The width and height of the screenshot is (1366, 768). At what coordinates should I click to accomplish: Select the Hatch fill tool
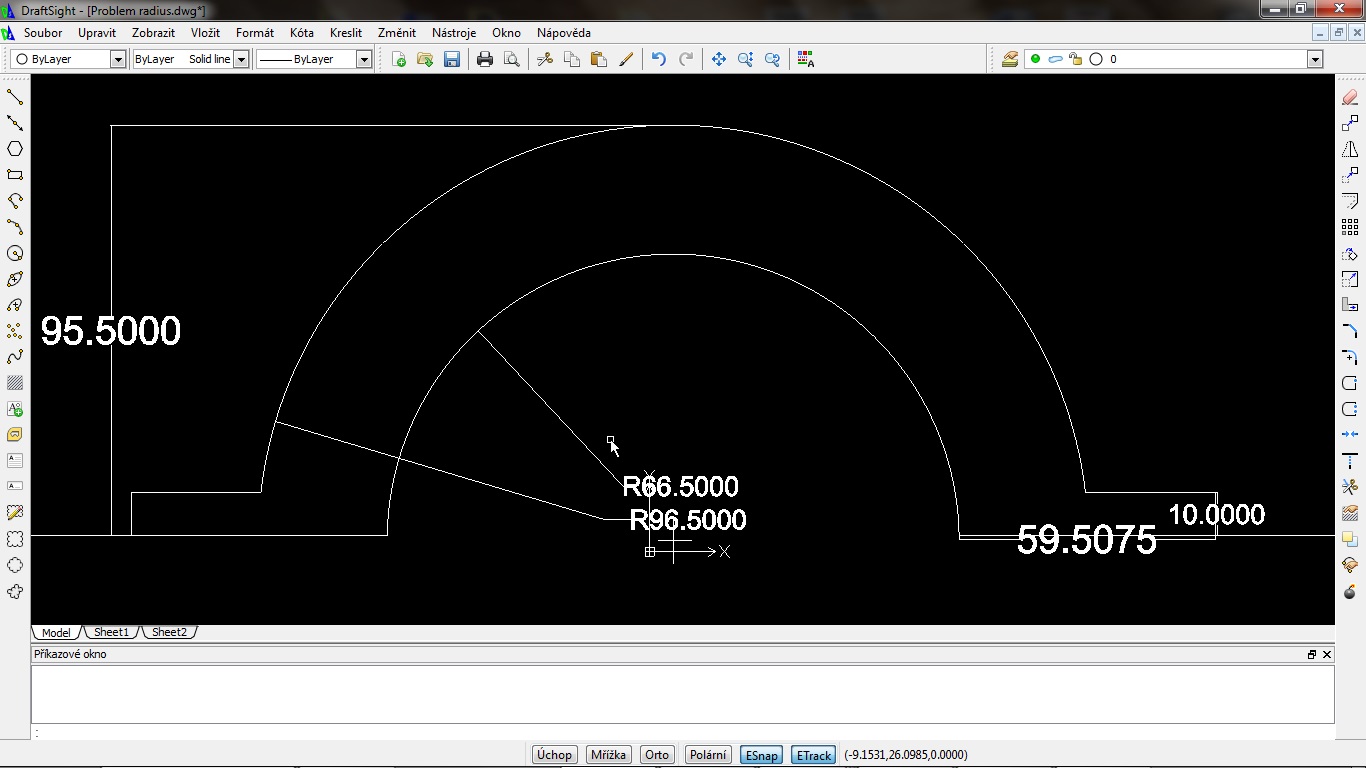point(15,383)
